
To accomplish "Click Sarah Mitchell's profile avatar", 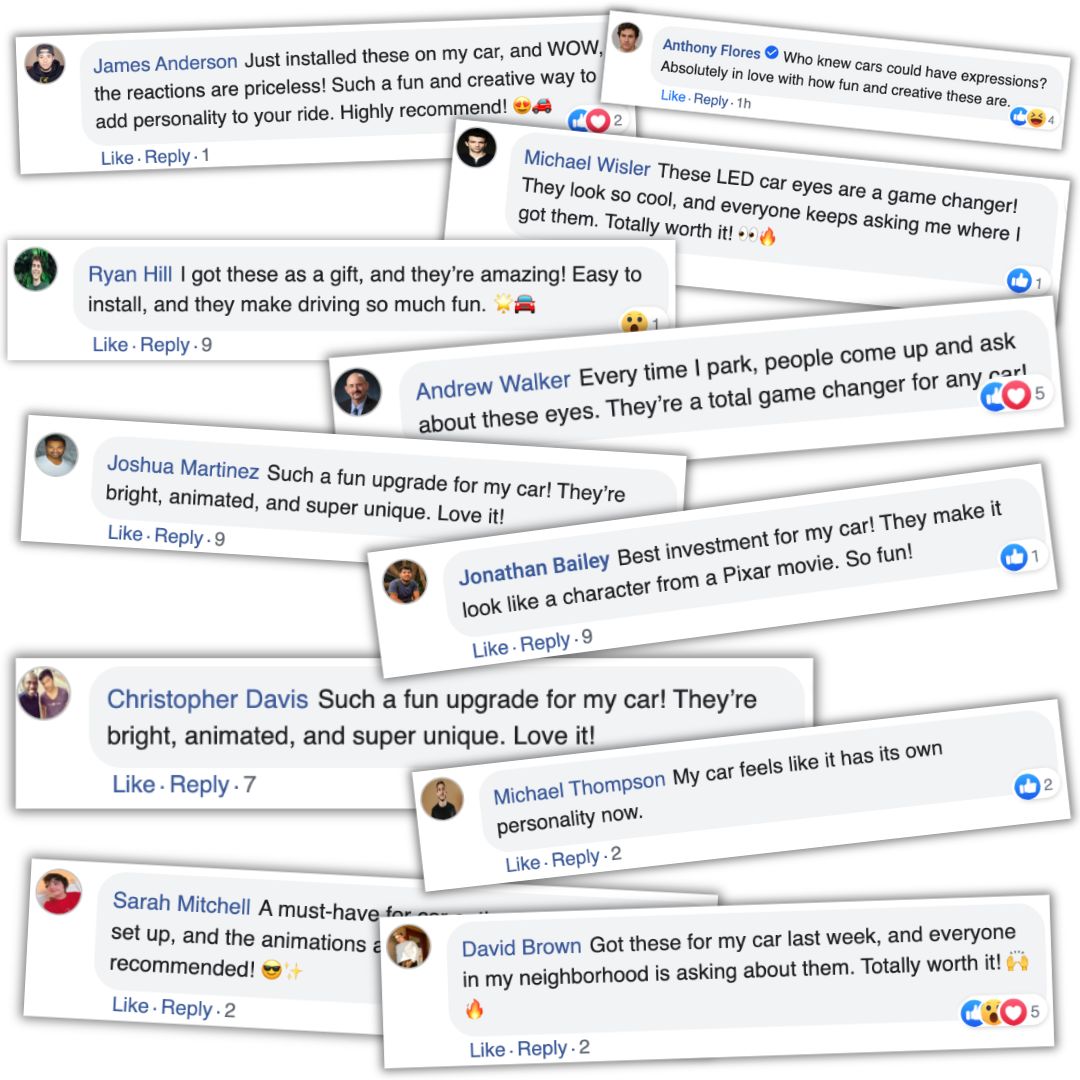I will (59, 891).
